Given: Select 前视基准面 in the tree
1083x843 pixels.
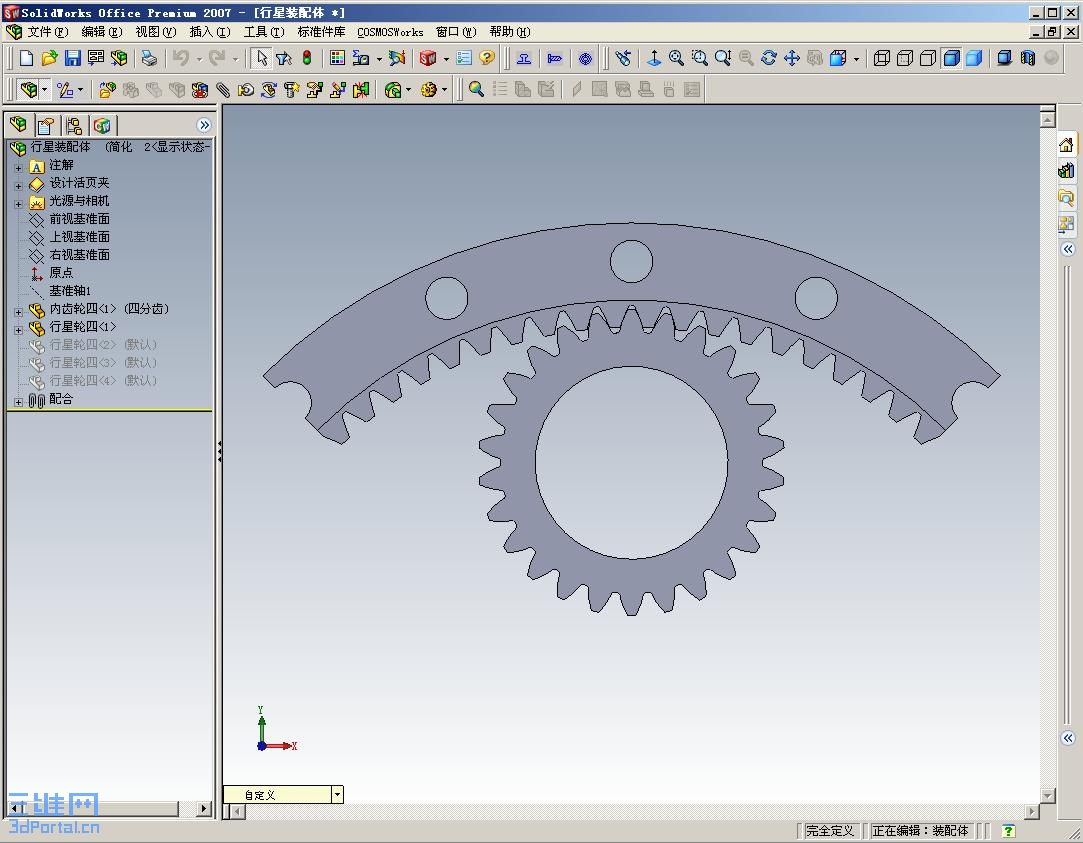Looking at the screenshot, I should (x=79, y=219).
